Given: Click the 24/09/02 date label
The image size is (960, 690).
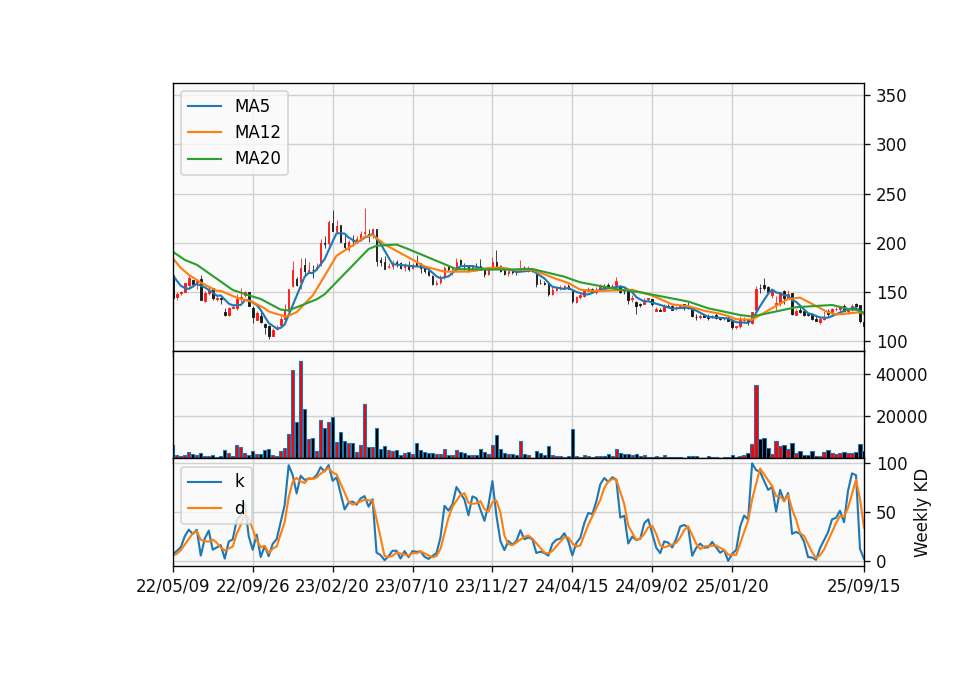Looking at the screenshot, I should pyautogui.click(x=651, y=586).
